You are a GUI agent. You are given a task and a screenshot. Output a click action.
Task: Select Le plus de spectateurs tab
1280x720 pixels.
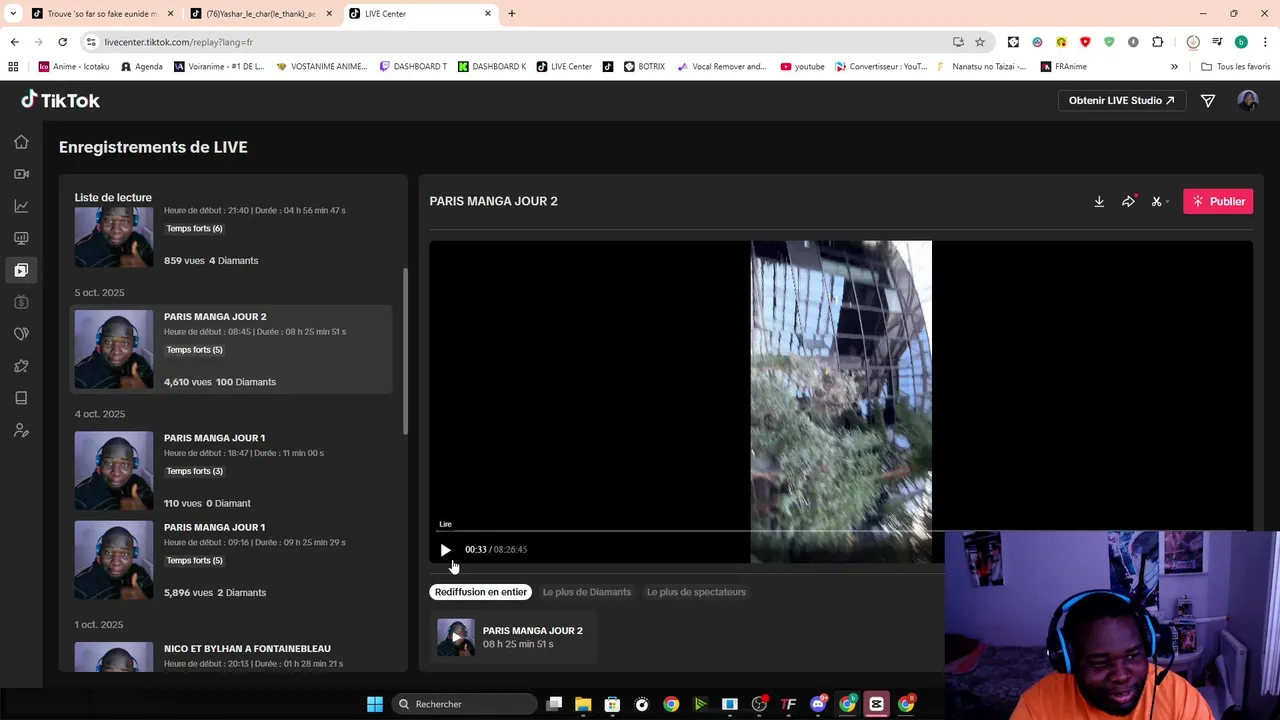(x=696, y=592)
